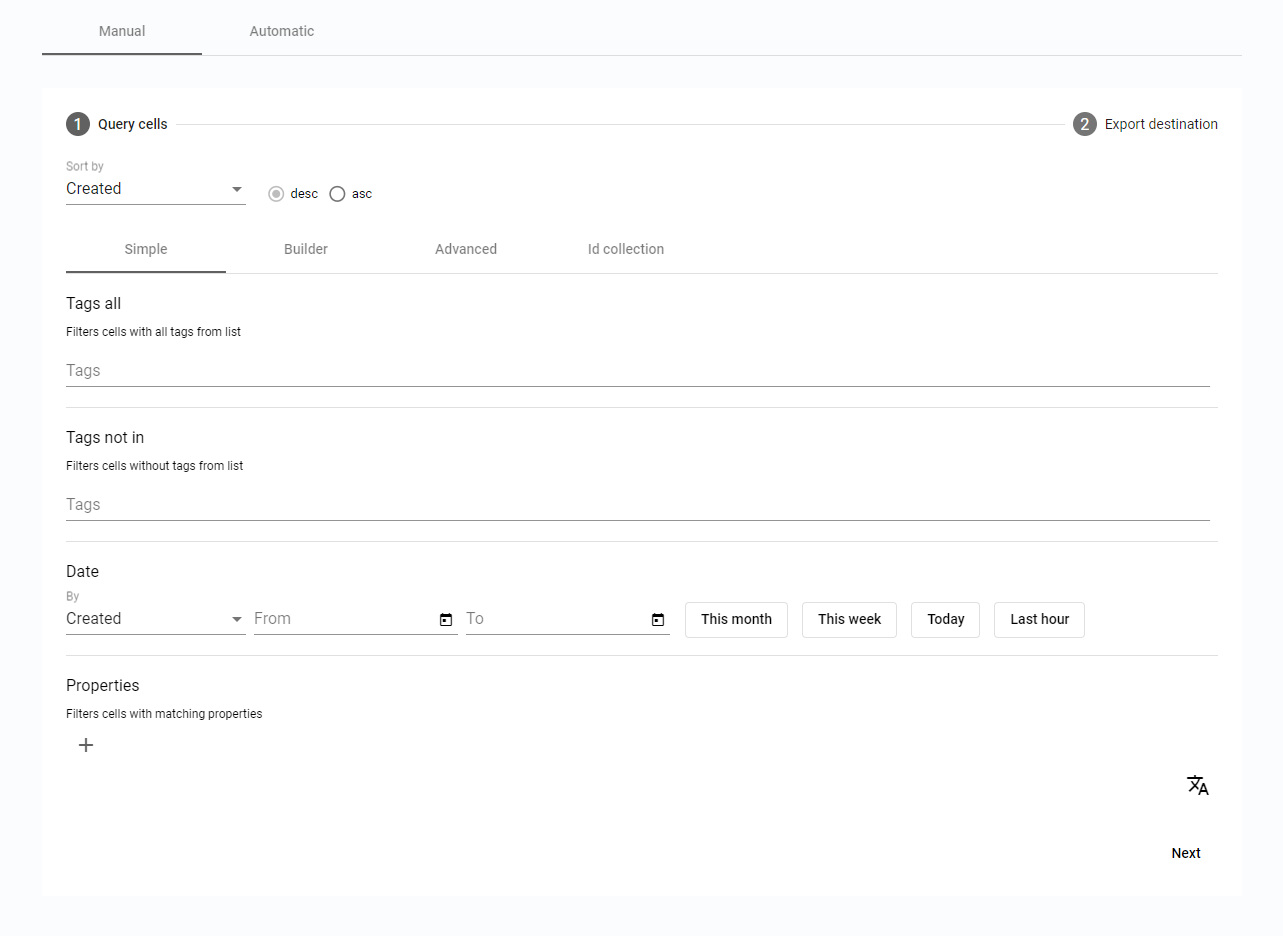Click the Tags all input field
This screenshot has width=1283, height=936.
(400, 370)
